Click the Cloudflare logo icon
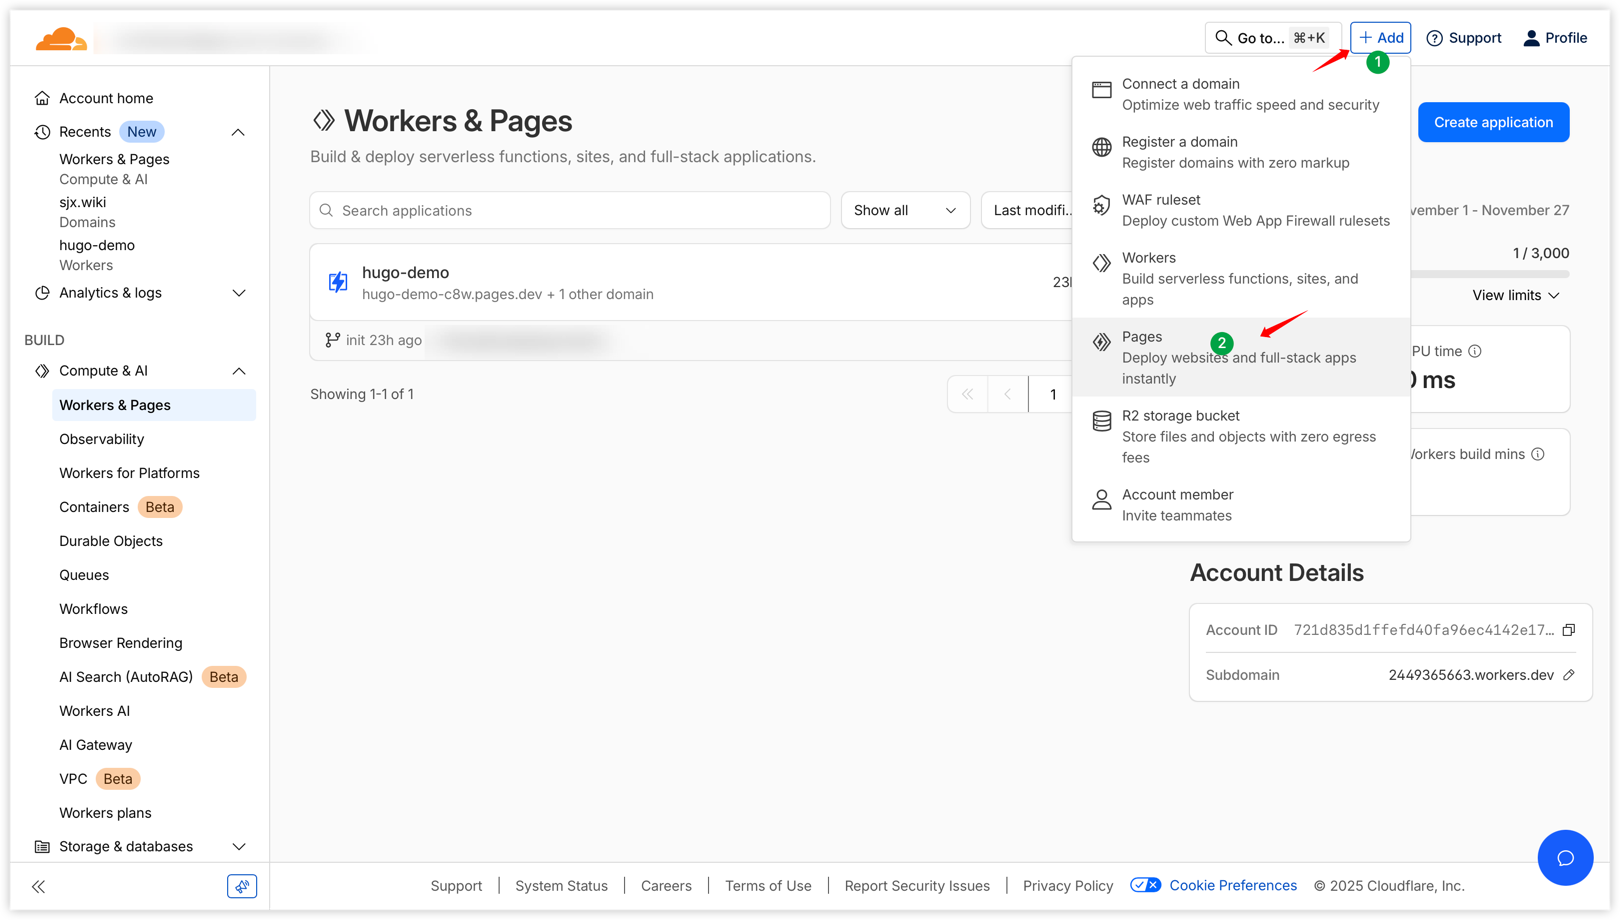Screen dimensions: 1620x920 coord(61,39)
